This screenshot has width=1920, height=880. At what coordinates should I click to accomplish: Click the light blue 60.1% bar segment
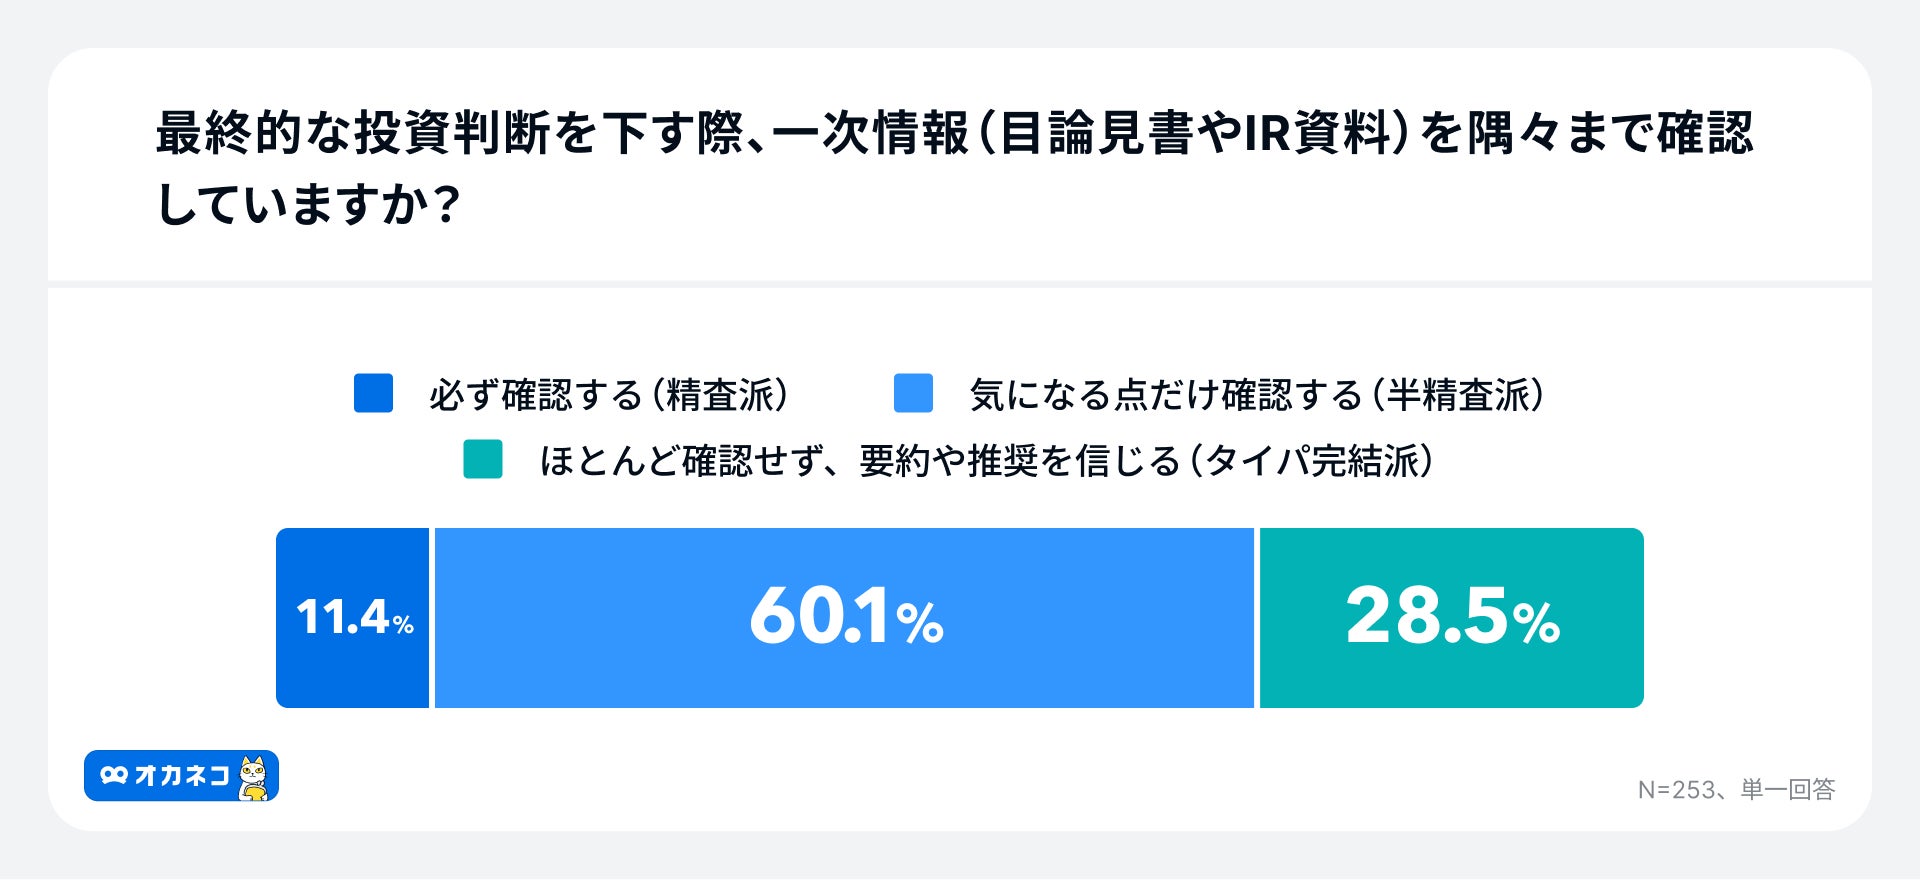click(844, 618)
